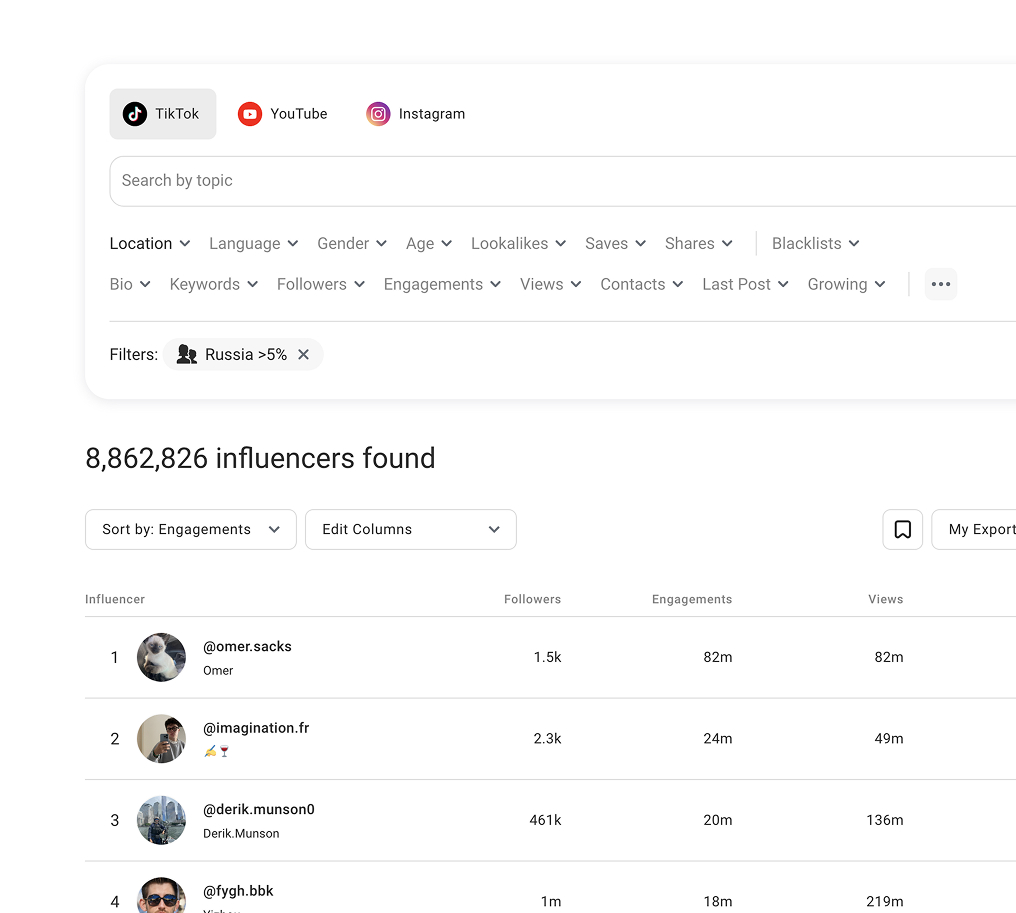Viewport: 1016px width, 913px height.
Task: Click the YouTube logo icon
Action: pyautogui.click(x=249, y=114)
